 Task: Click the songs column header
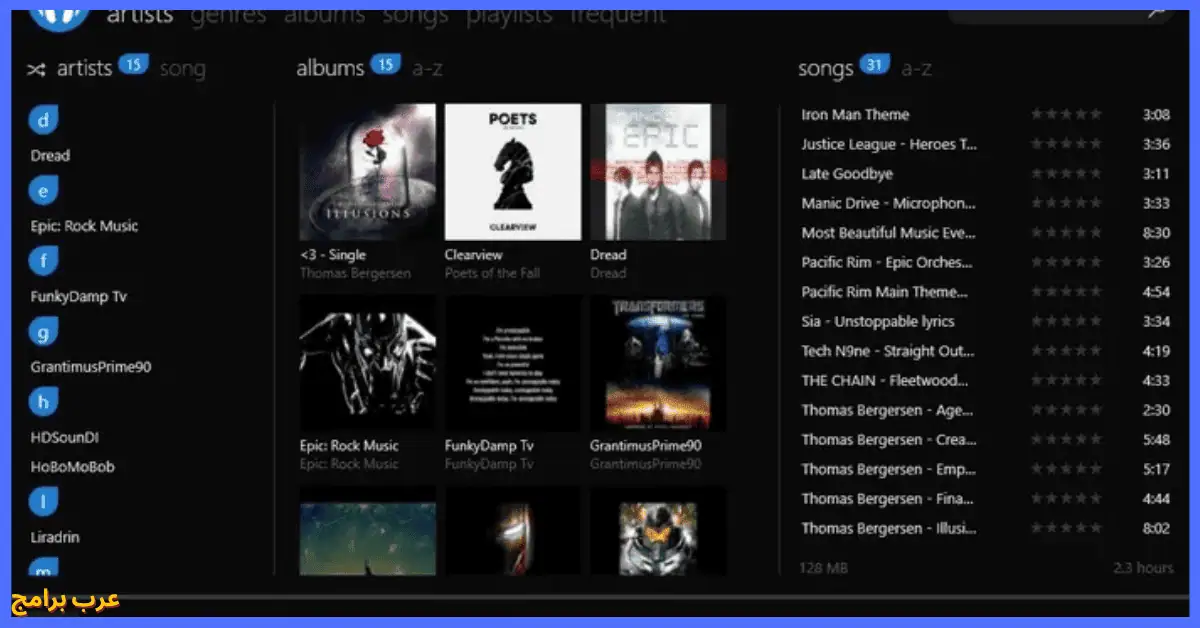(825, 69)
